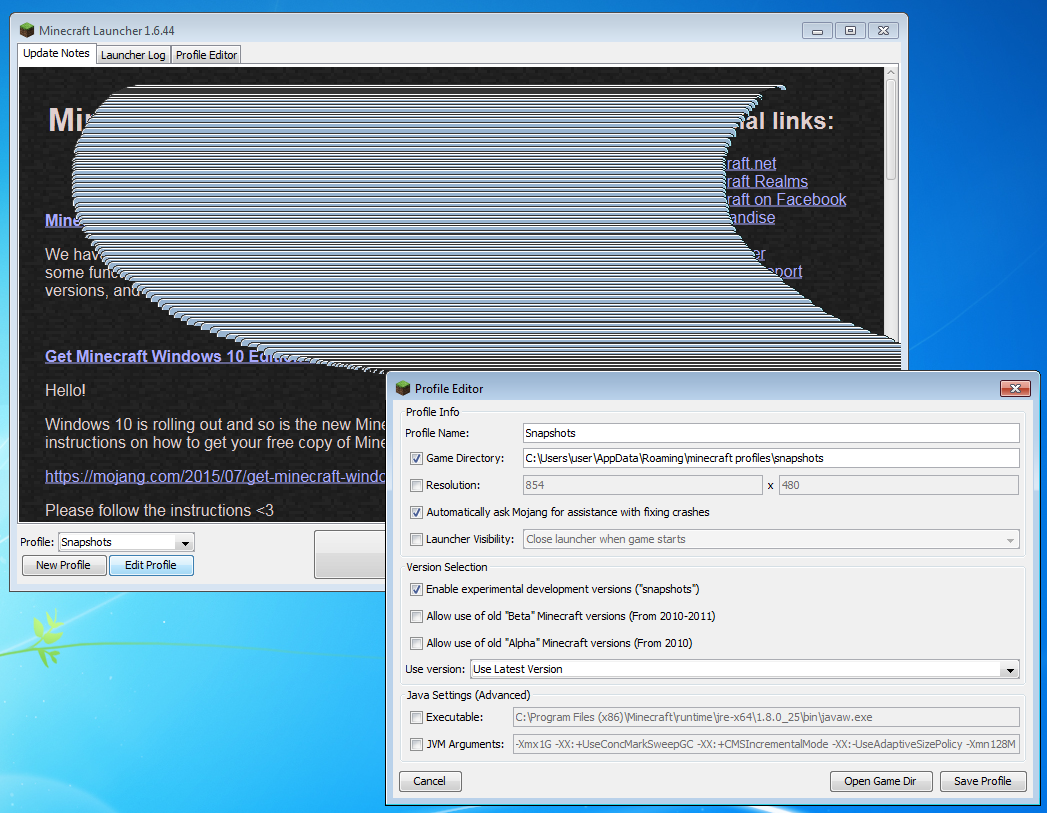The image size is (1047, 813).
Task: Toggle experimental snapshots versions checkbox
Action: (x=417, y=589)
